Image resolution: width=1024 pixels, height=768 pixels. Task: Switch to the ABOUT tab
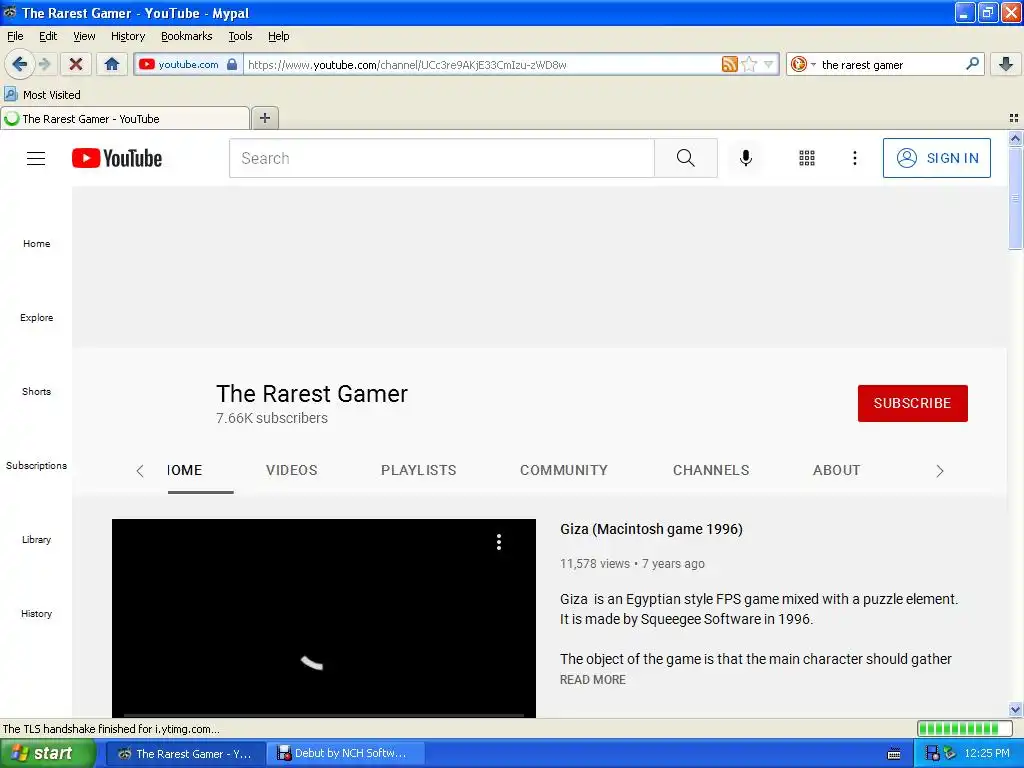point(836,470)
